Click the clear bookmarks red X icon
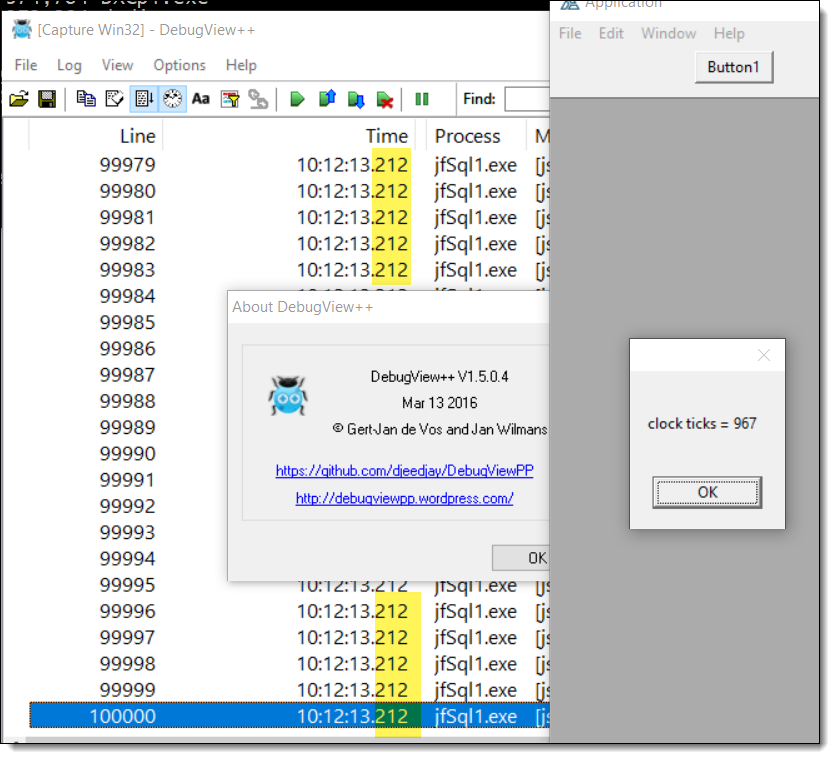This screenshot has height=759, width=835. [x=384, y=99]
